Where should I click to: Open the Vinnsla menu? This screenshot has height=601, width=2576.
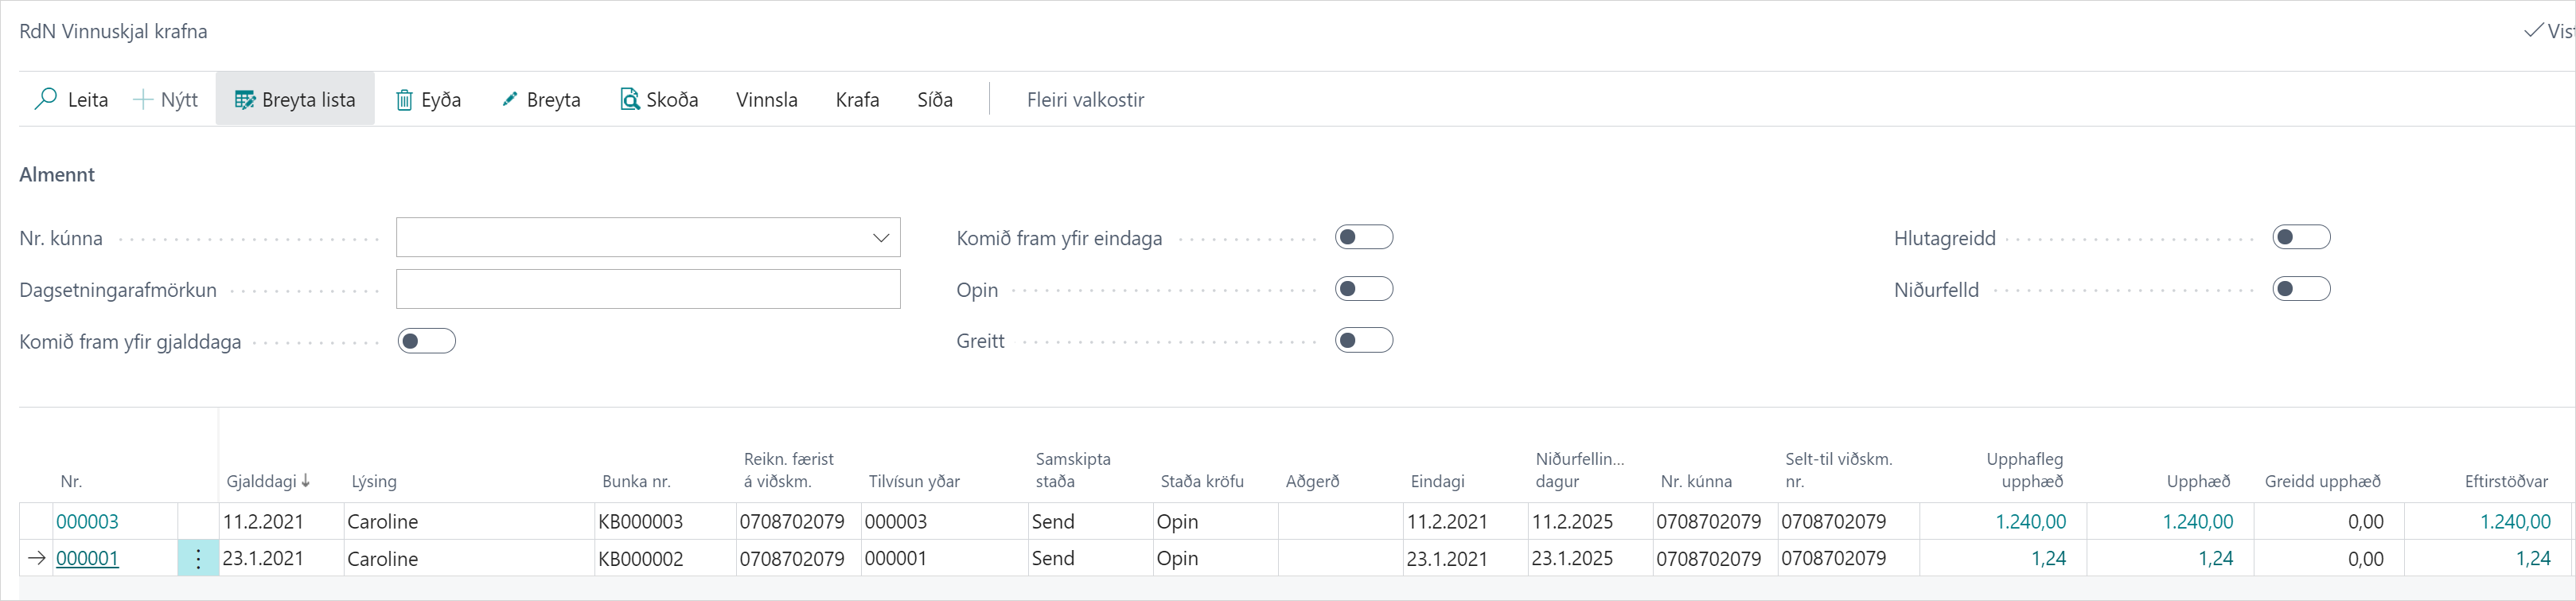click(766, 99)
